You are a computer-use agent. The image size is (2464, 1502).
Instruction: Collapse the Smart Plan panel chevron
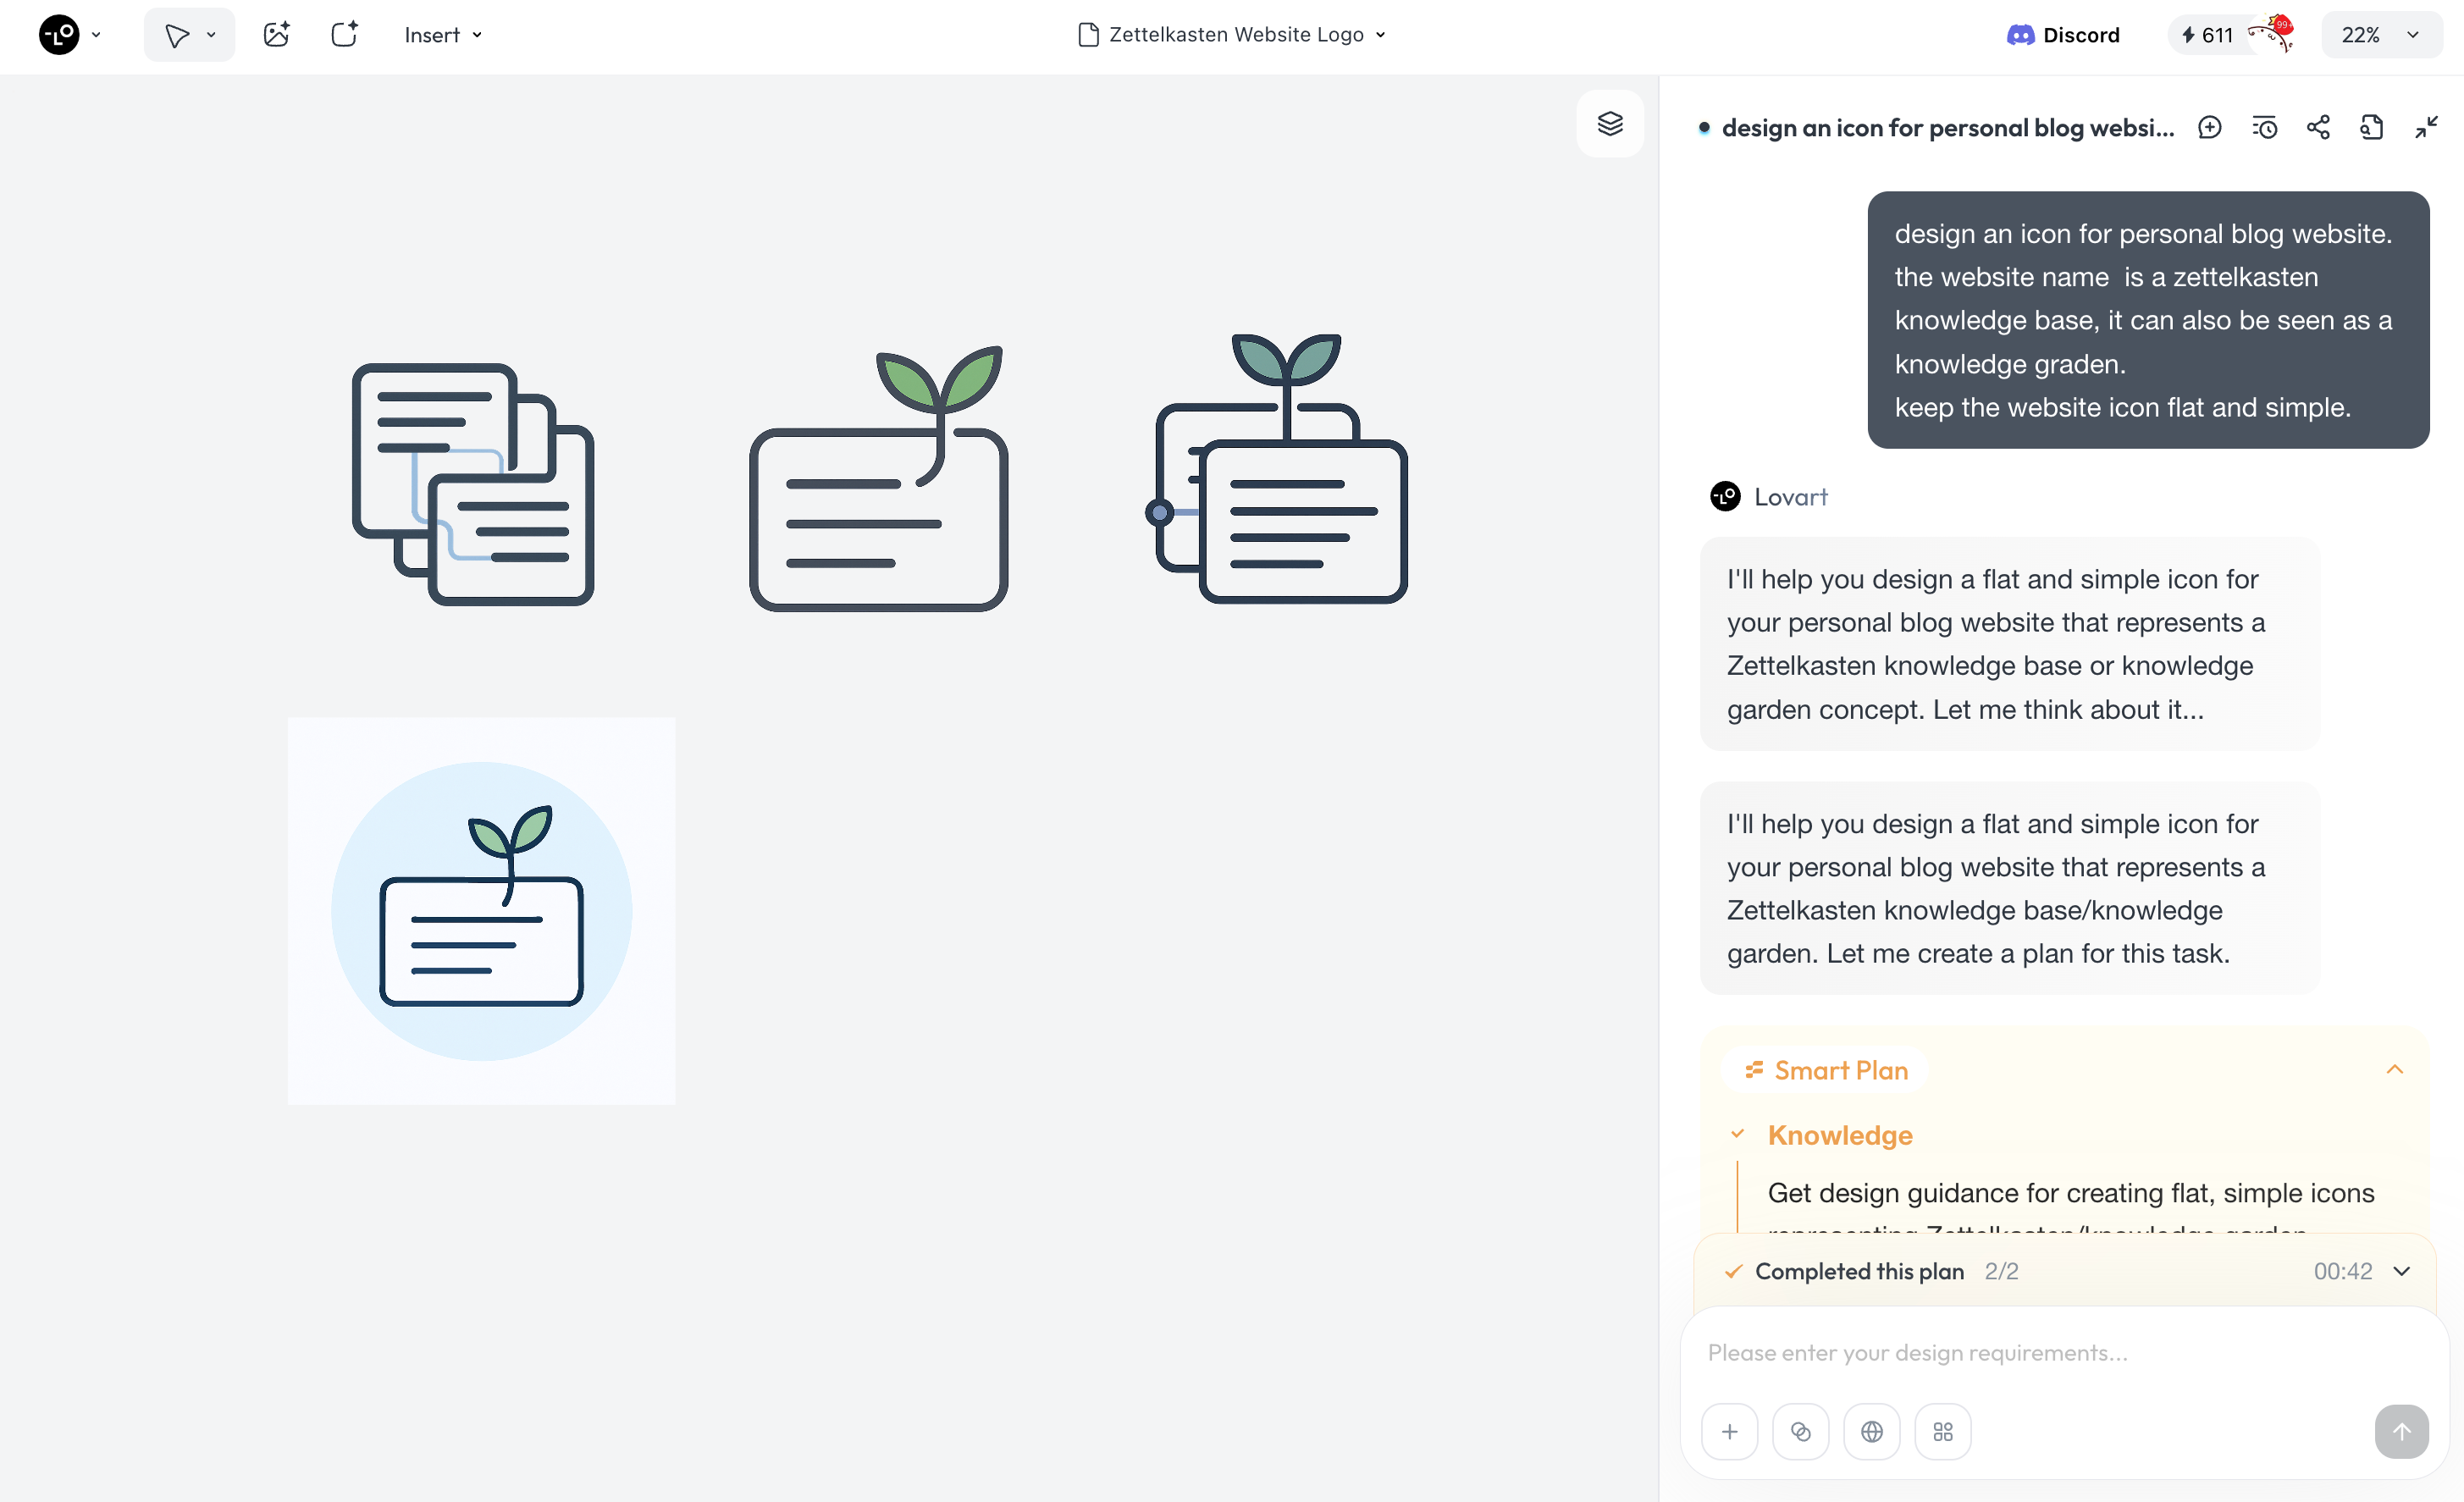[x=2395, y=1070]
